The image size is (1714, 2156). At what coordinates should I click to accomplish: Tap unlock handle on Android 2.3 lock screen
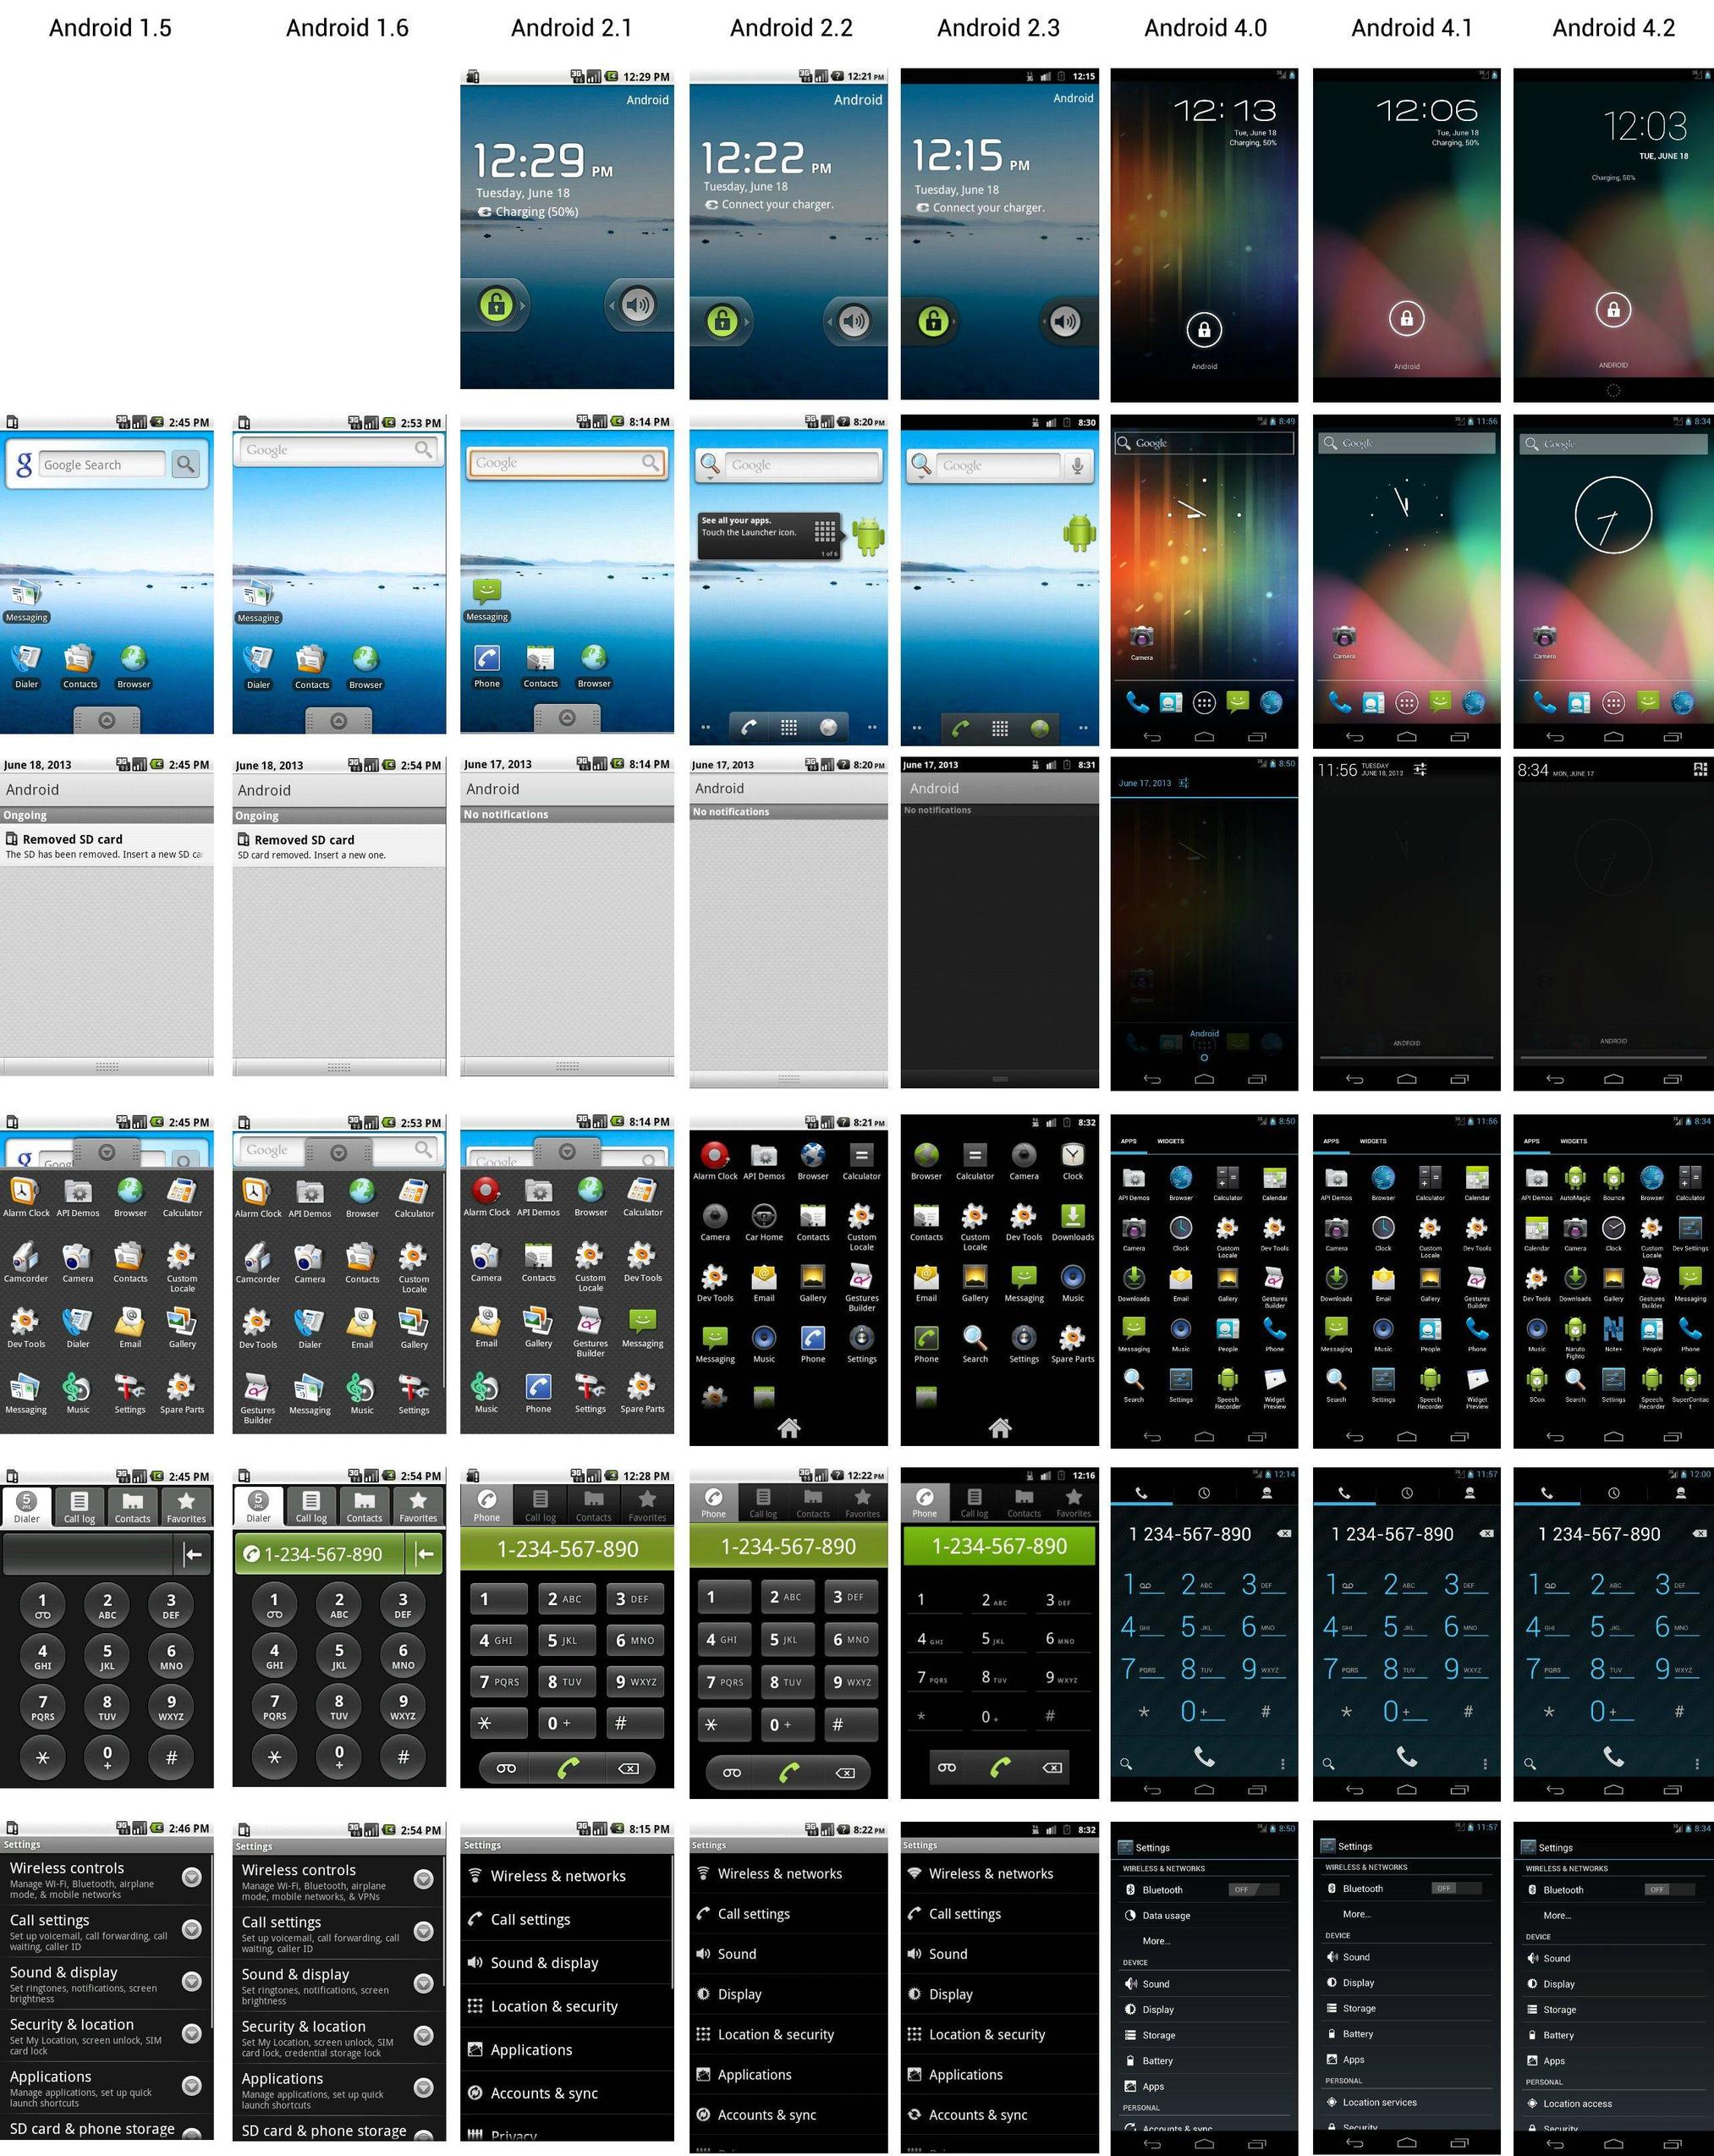(933, 321)
